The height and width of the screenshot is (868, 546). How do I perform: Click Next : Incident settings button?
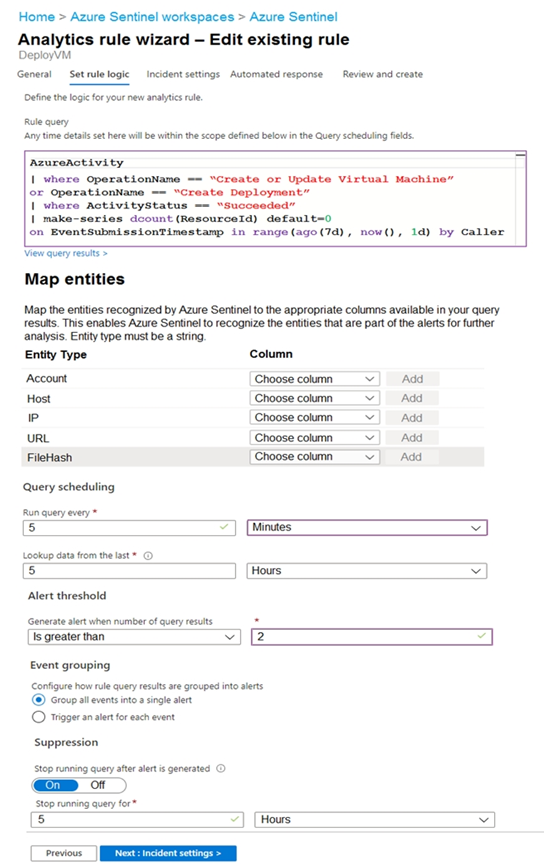point(168,853)
